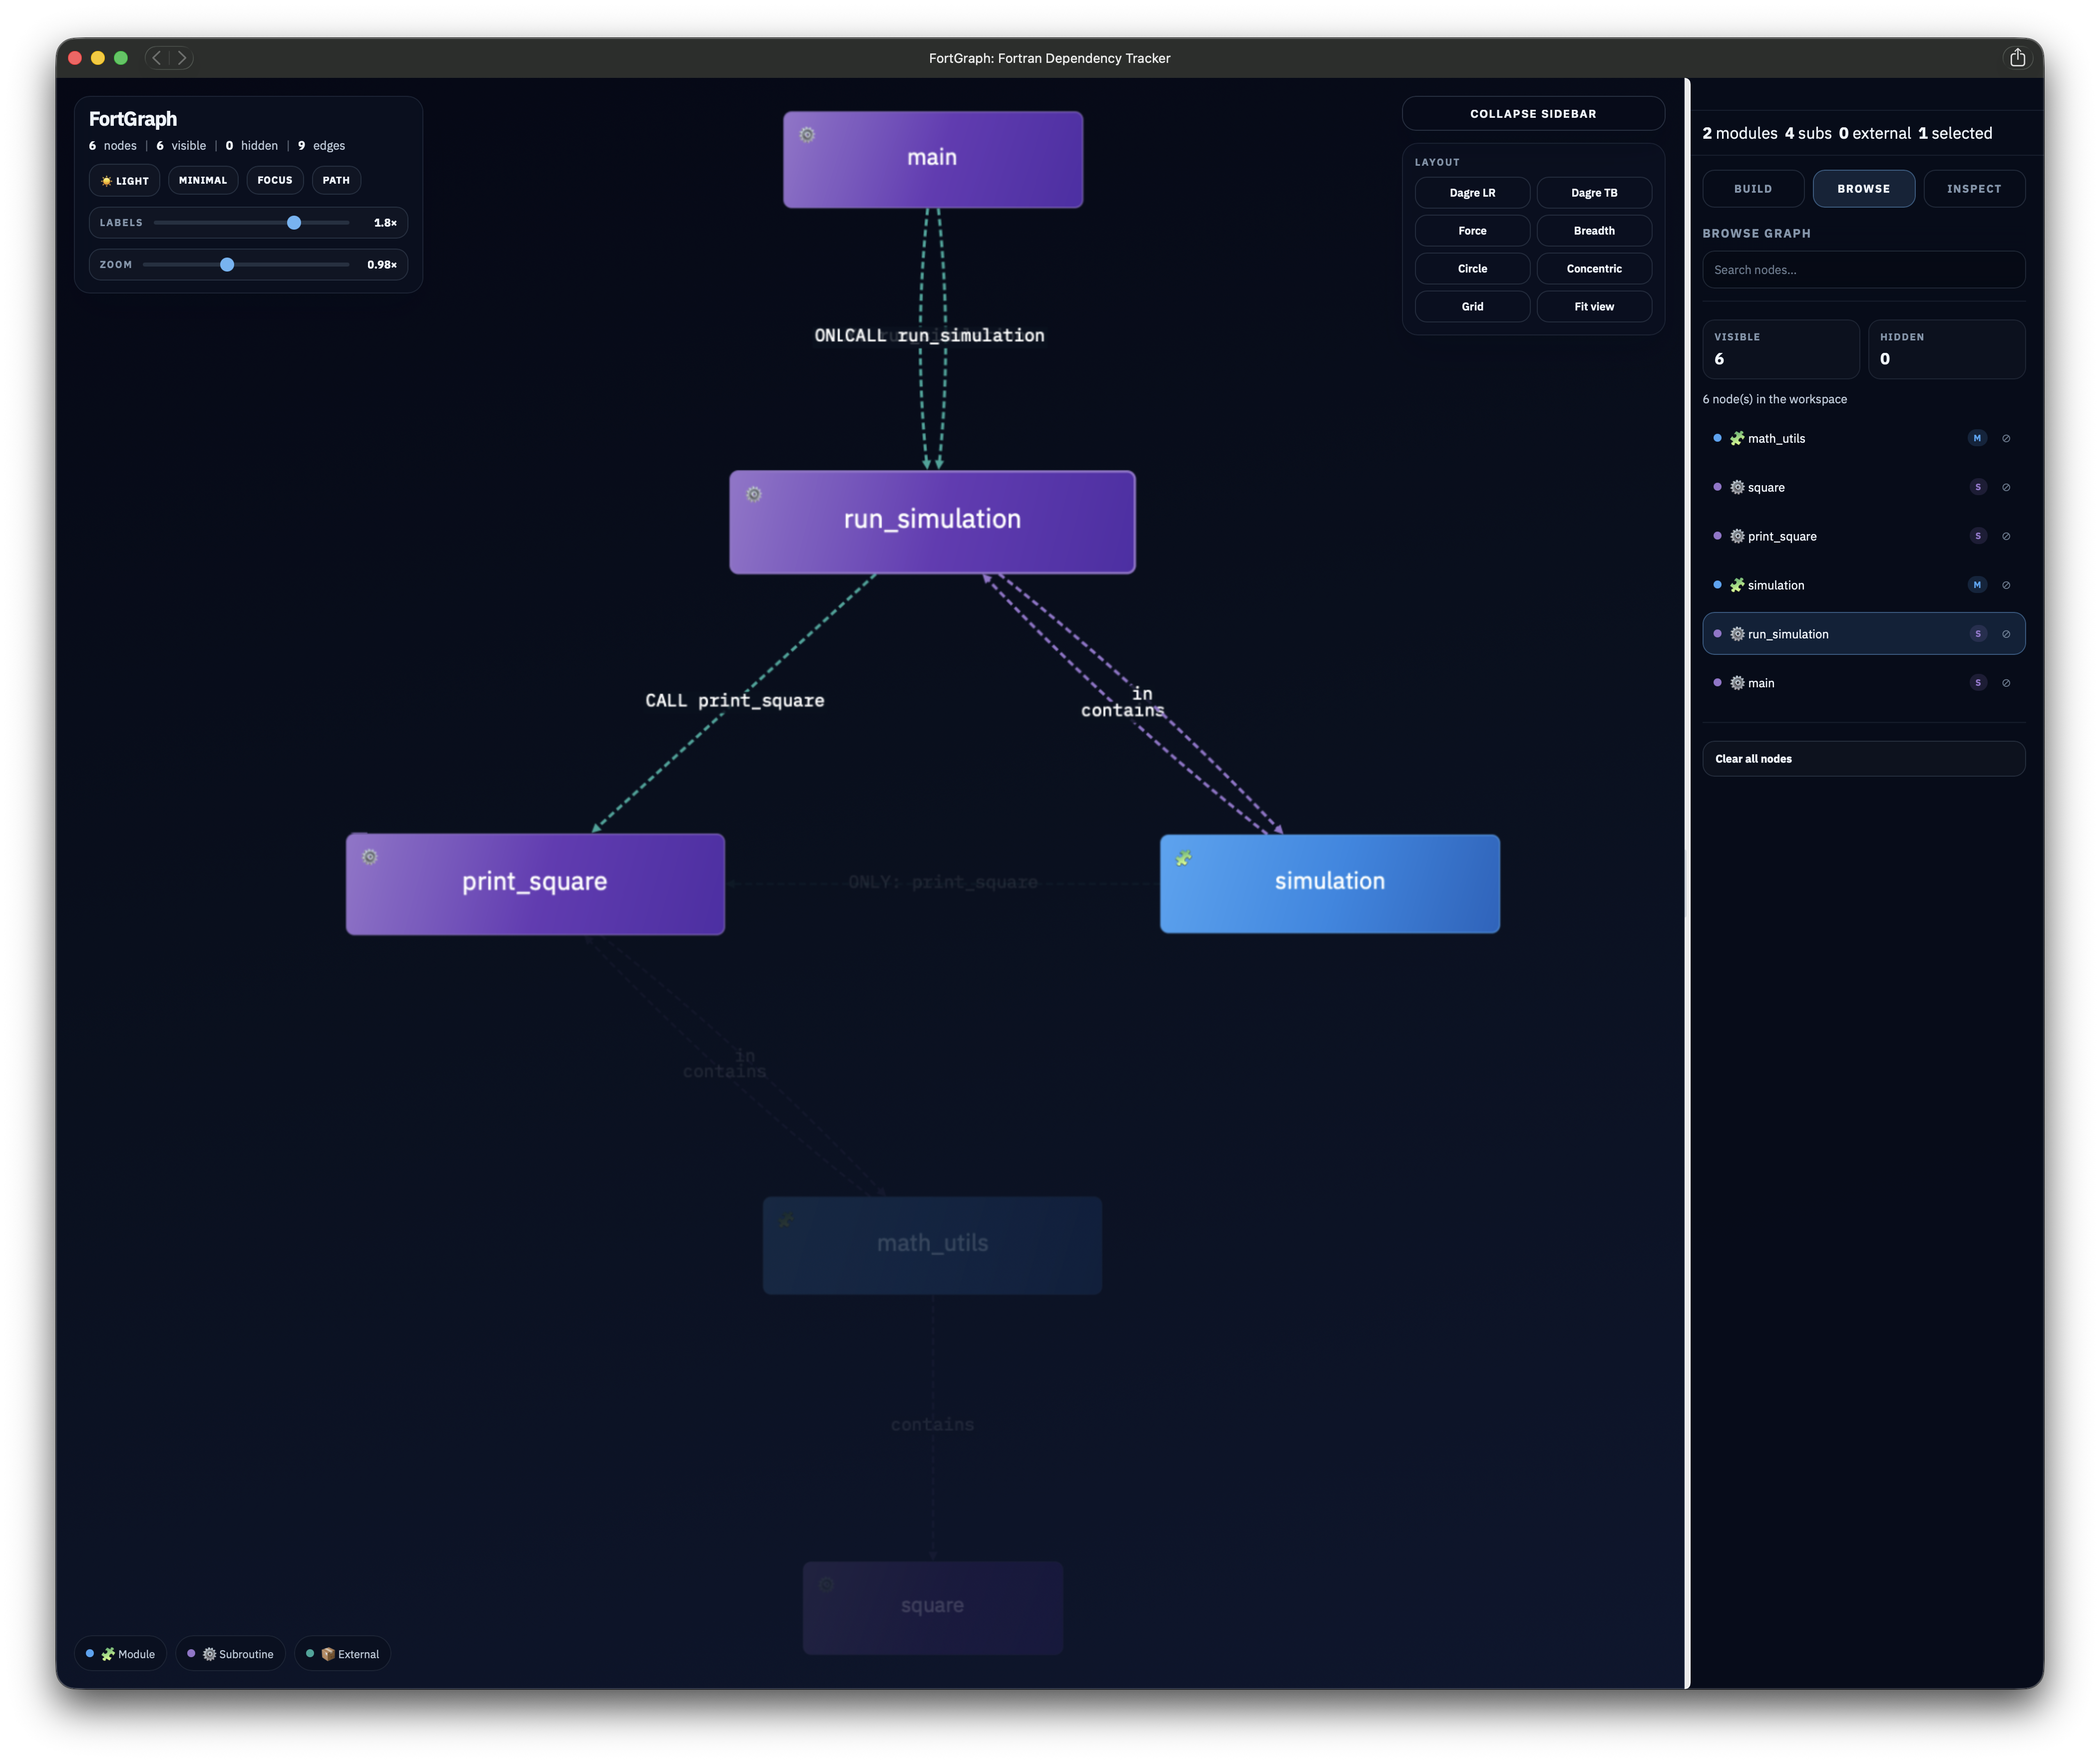The image size is (2100, 1763).
Task: Select the dimmed square graph node
Action: [x=932, y=1607]
